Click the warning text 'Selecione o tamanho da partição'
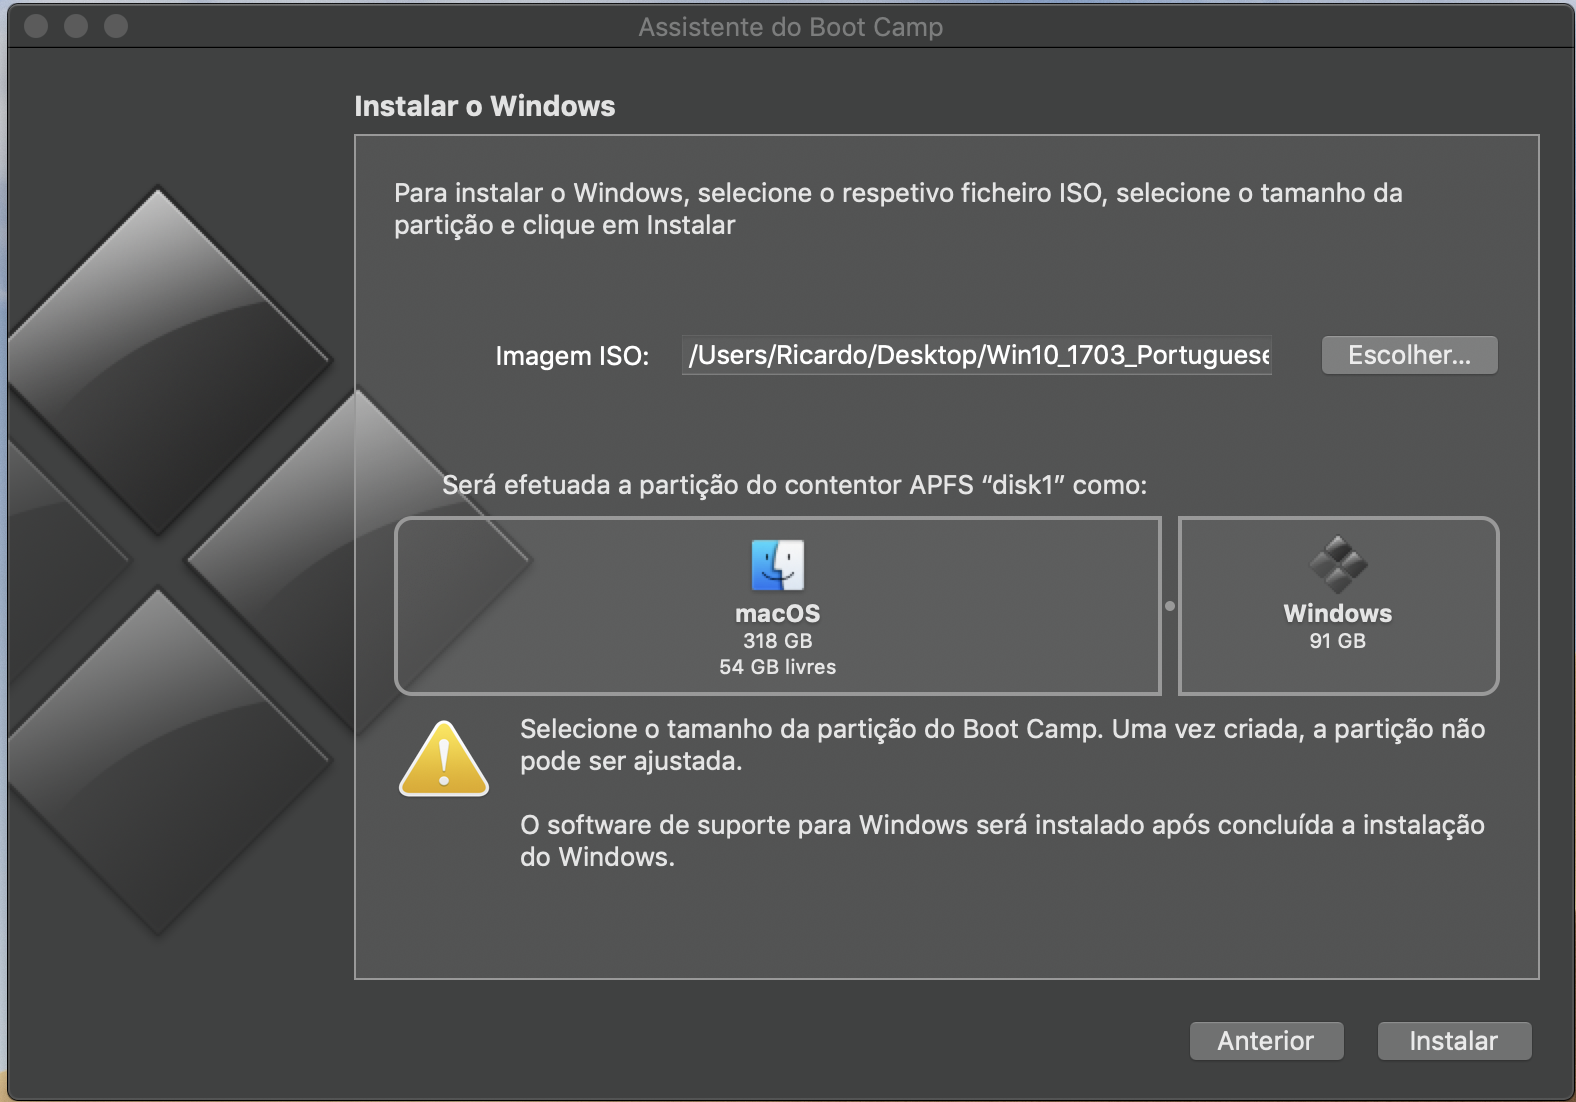Viewport: 1576px width, 1102px height. 1003,745
